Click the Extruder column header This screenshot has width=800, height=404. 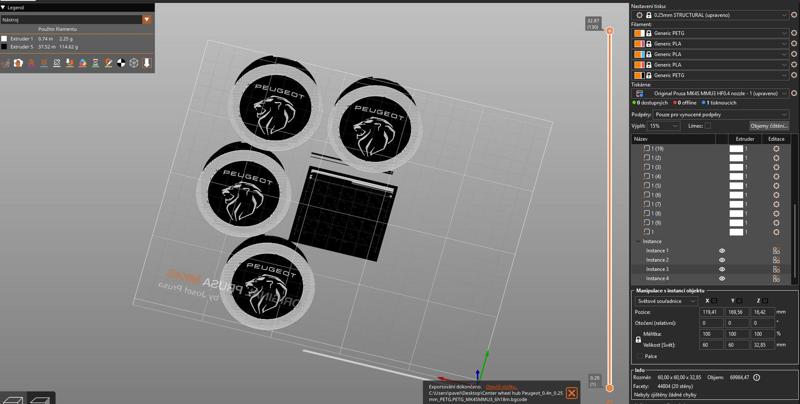[744, 139]
